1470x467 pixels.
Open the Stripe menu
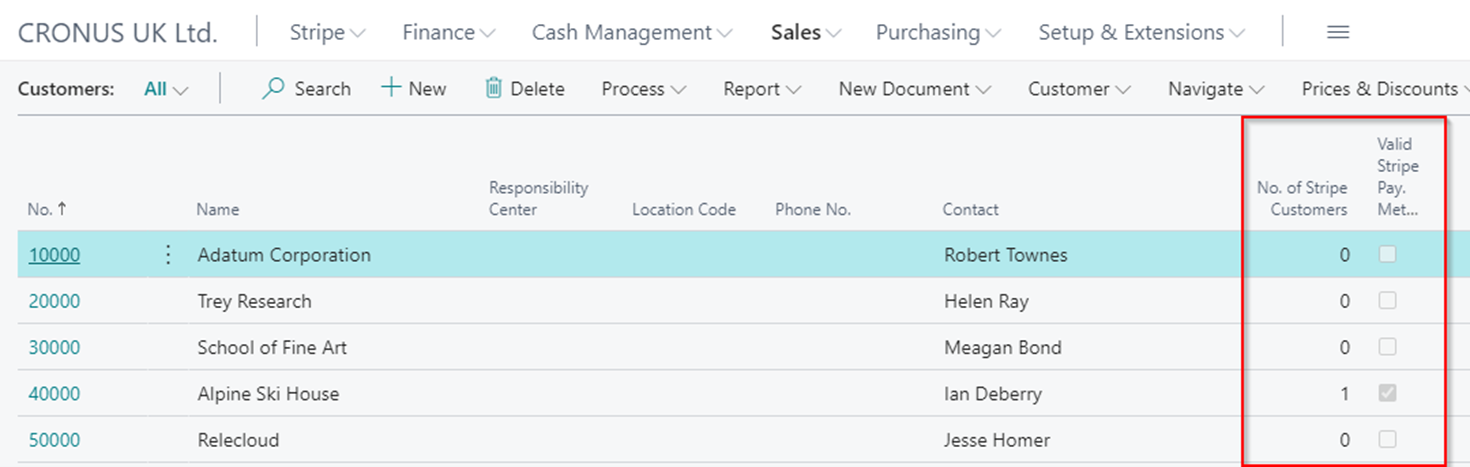point(327,33)
